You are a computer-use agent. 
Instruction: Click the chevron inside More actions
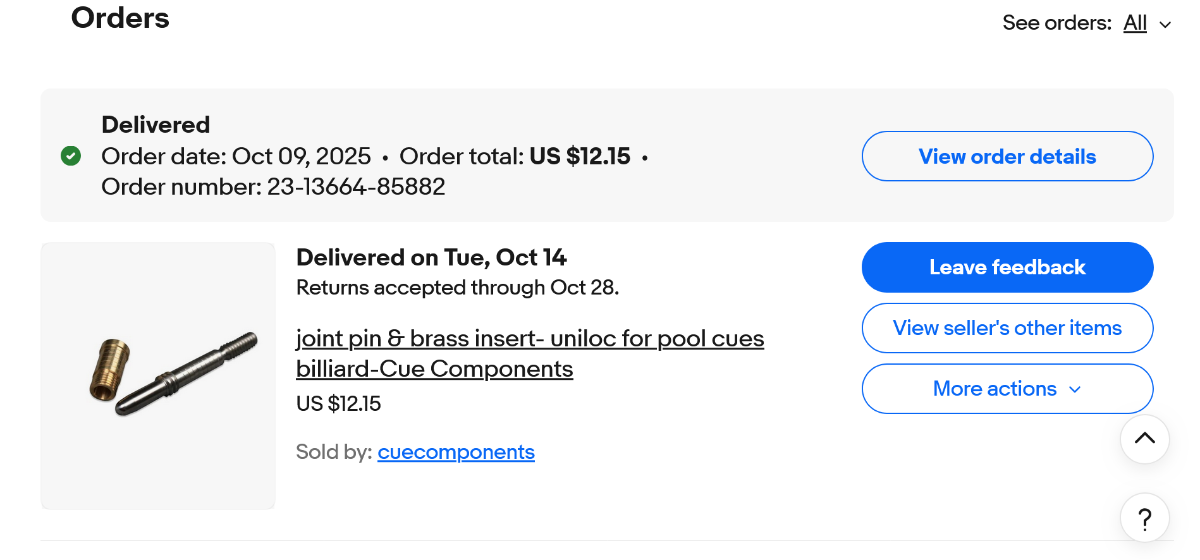1075,389
